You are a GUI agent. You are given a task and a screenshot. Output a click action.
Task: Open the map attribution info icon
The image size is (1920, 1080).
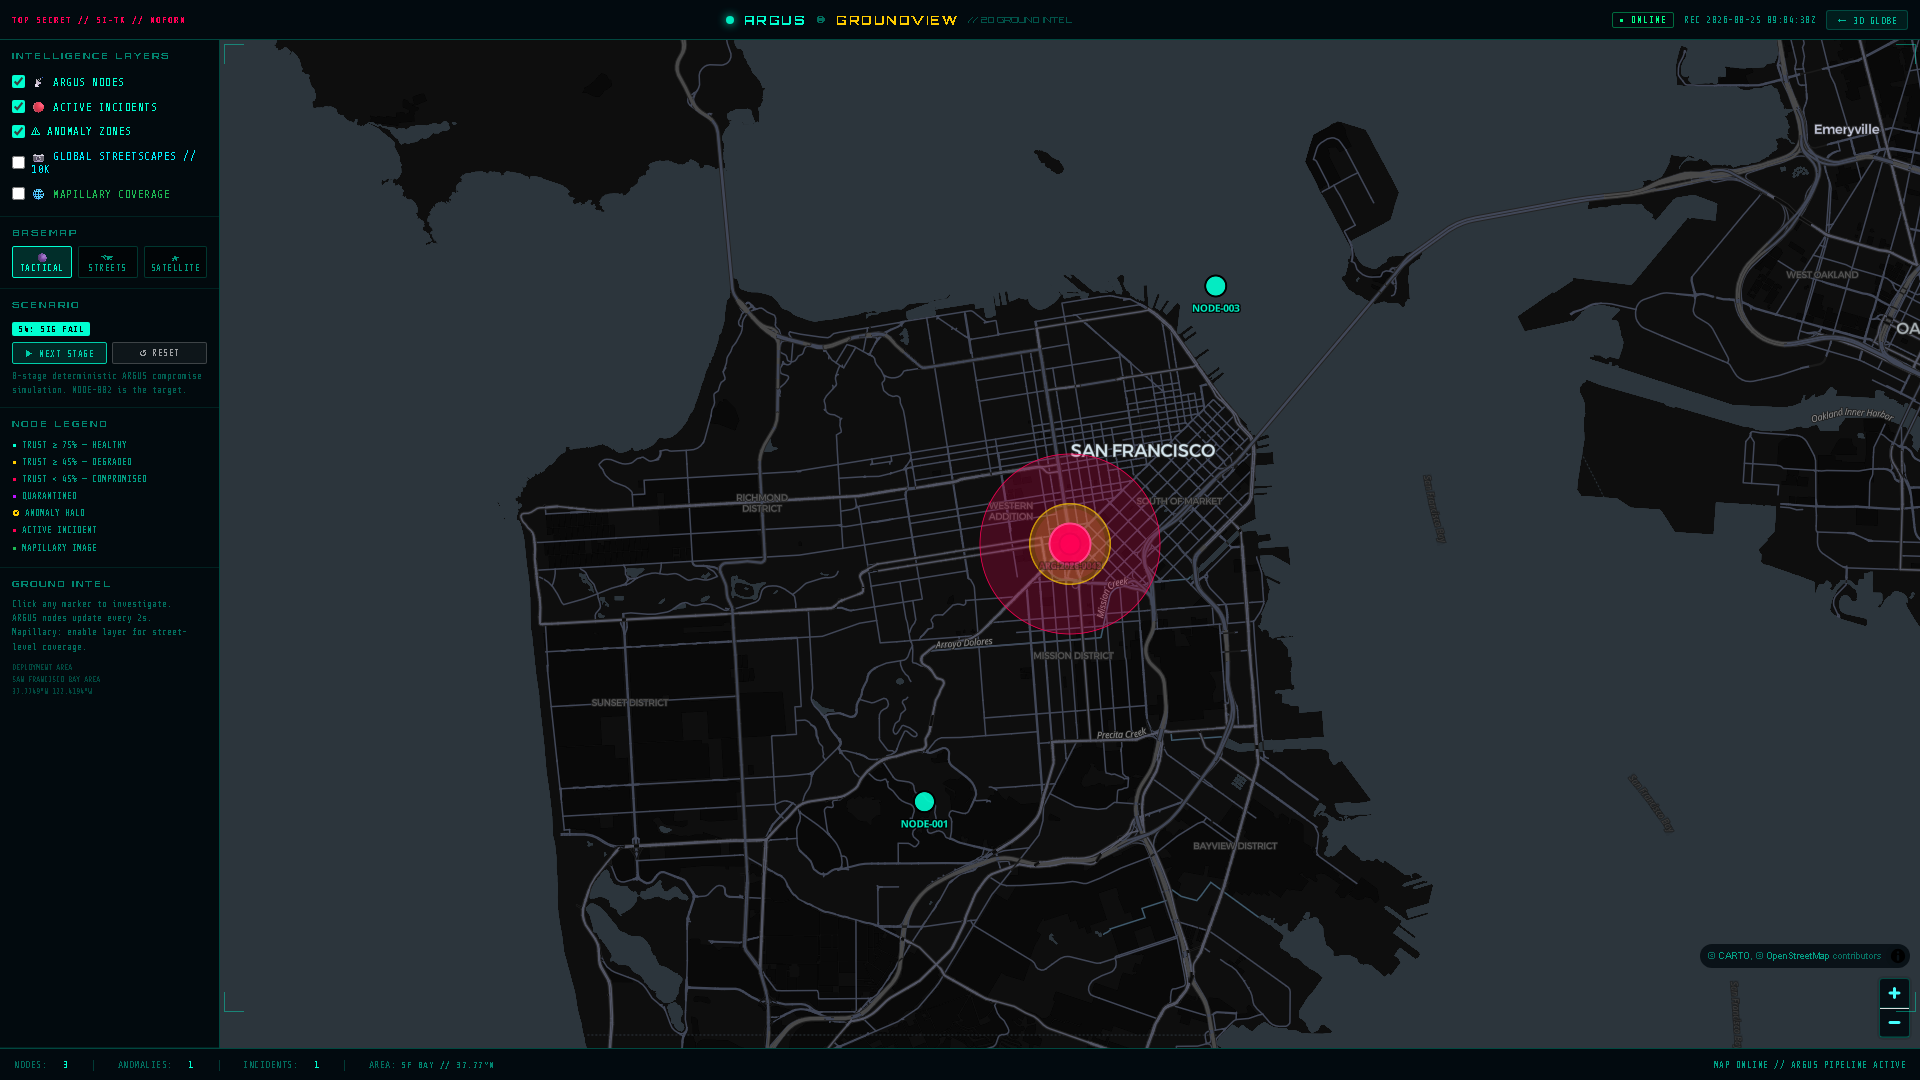(1897, 956)
